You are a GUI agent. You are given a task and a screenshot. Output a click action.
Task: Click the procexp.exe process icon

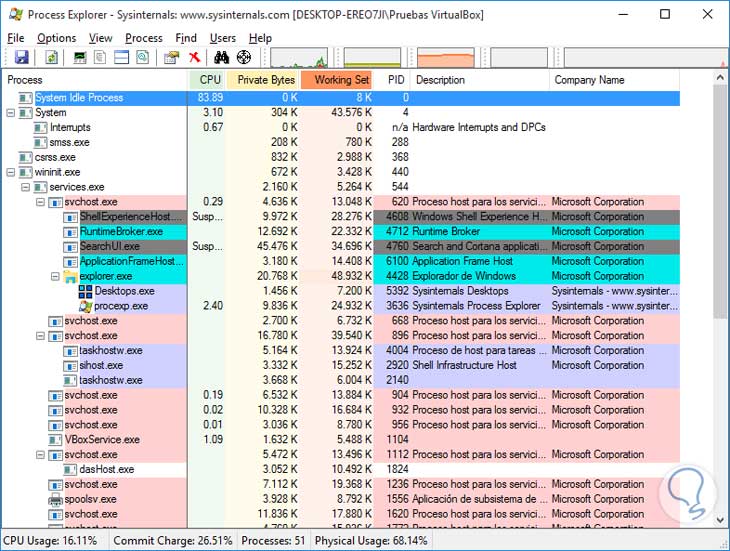tap(85, 306)
